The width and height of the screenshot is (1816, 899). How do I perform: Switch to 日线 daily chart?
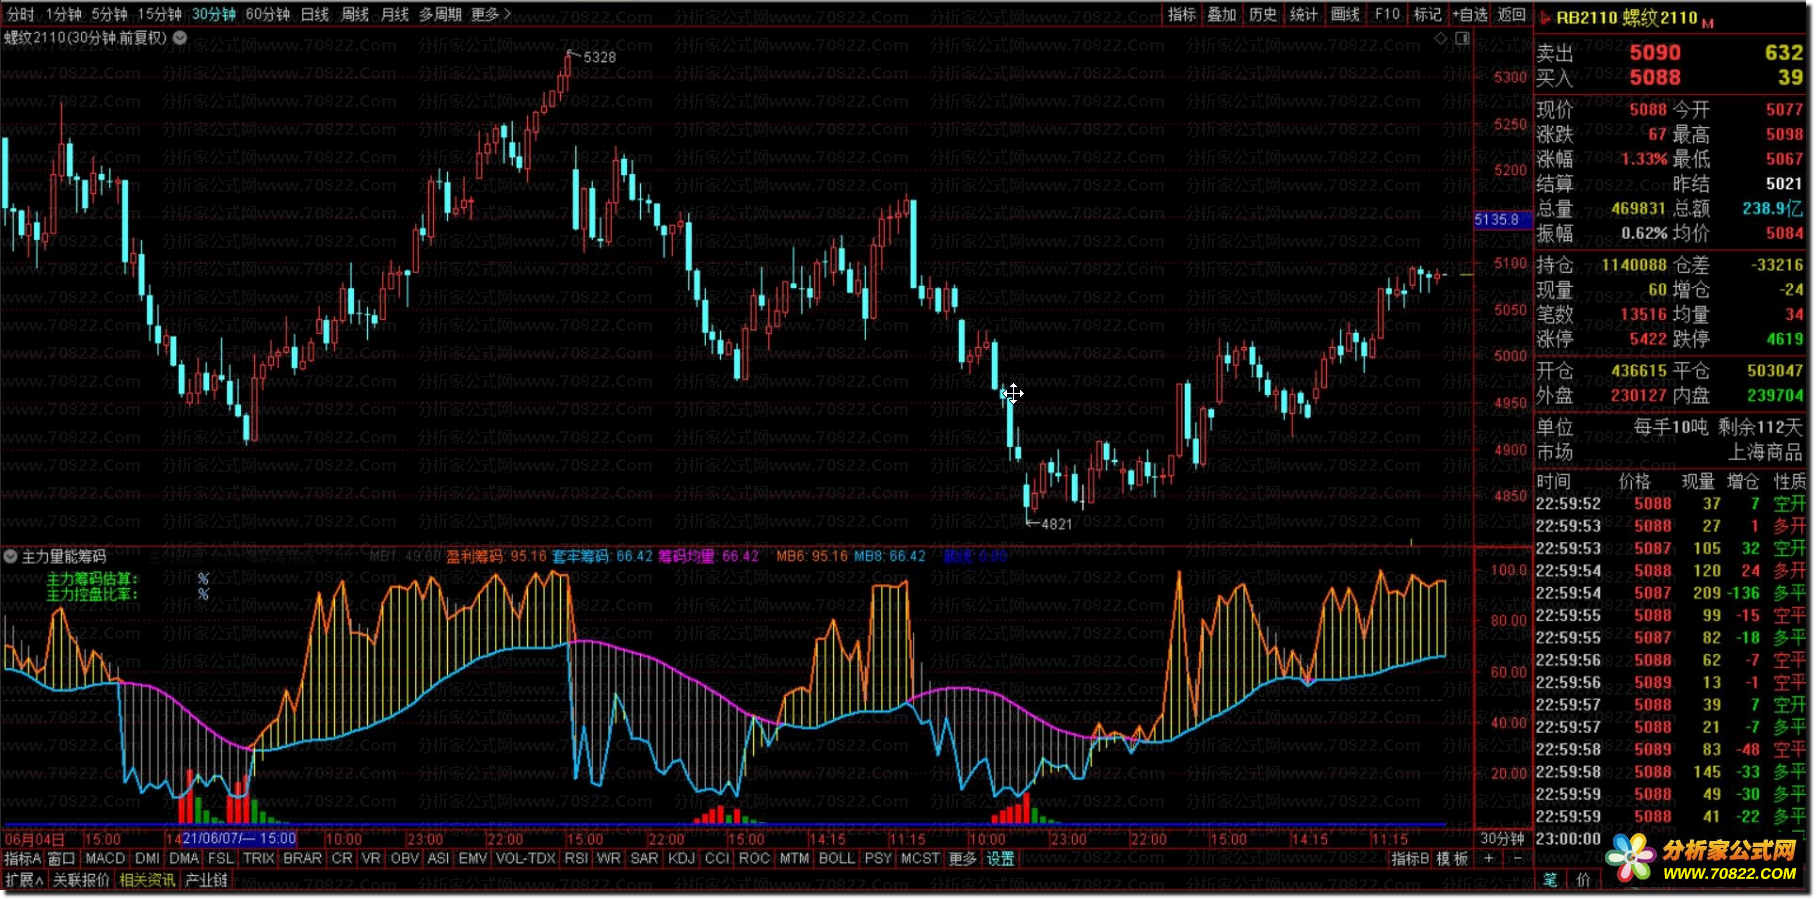(x=315, y=14)
